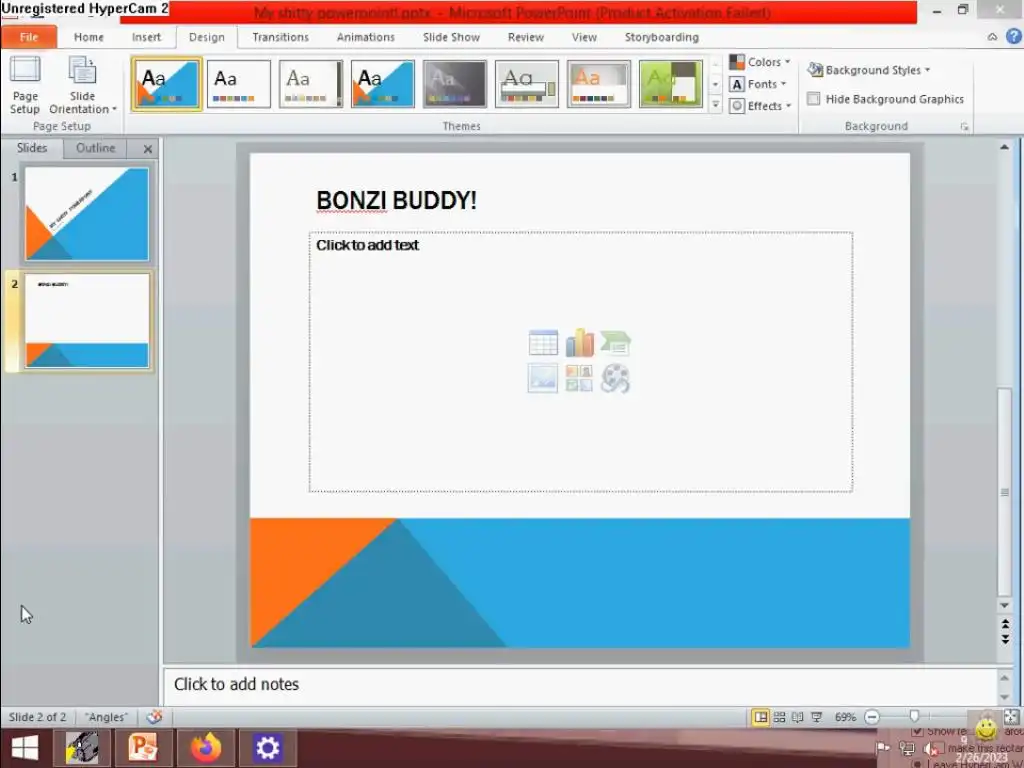The height and width of the screenshot is (768, 1024).
Task: Open the Review tab
Action: coord(526,37)
